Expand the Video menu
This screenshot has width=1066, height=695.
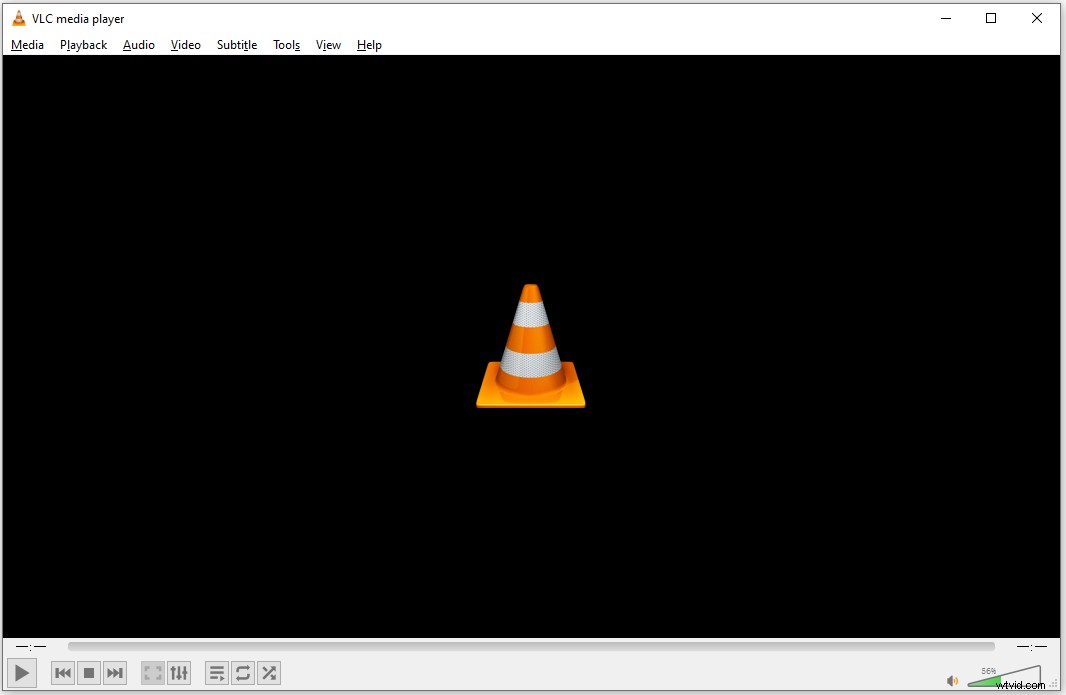tap(185, 45)
